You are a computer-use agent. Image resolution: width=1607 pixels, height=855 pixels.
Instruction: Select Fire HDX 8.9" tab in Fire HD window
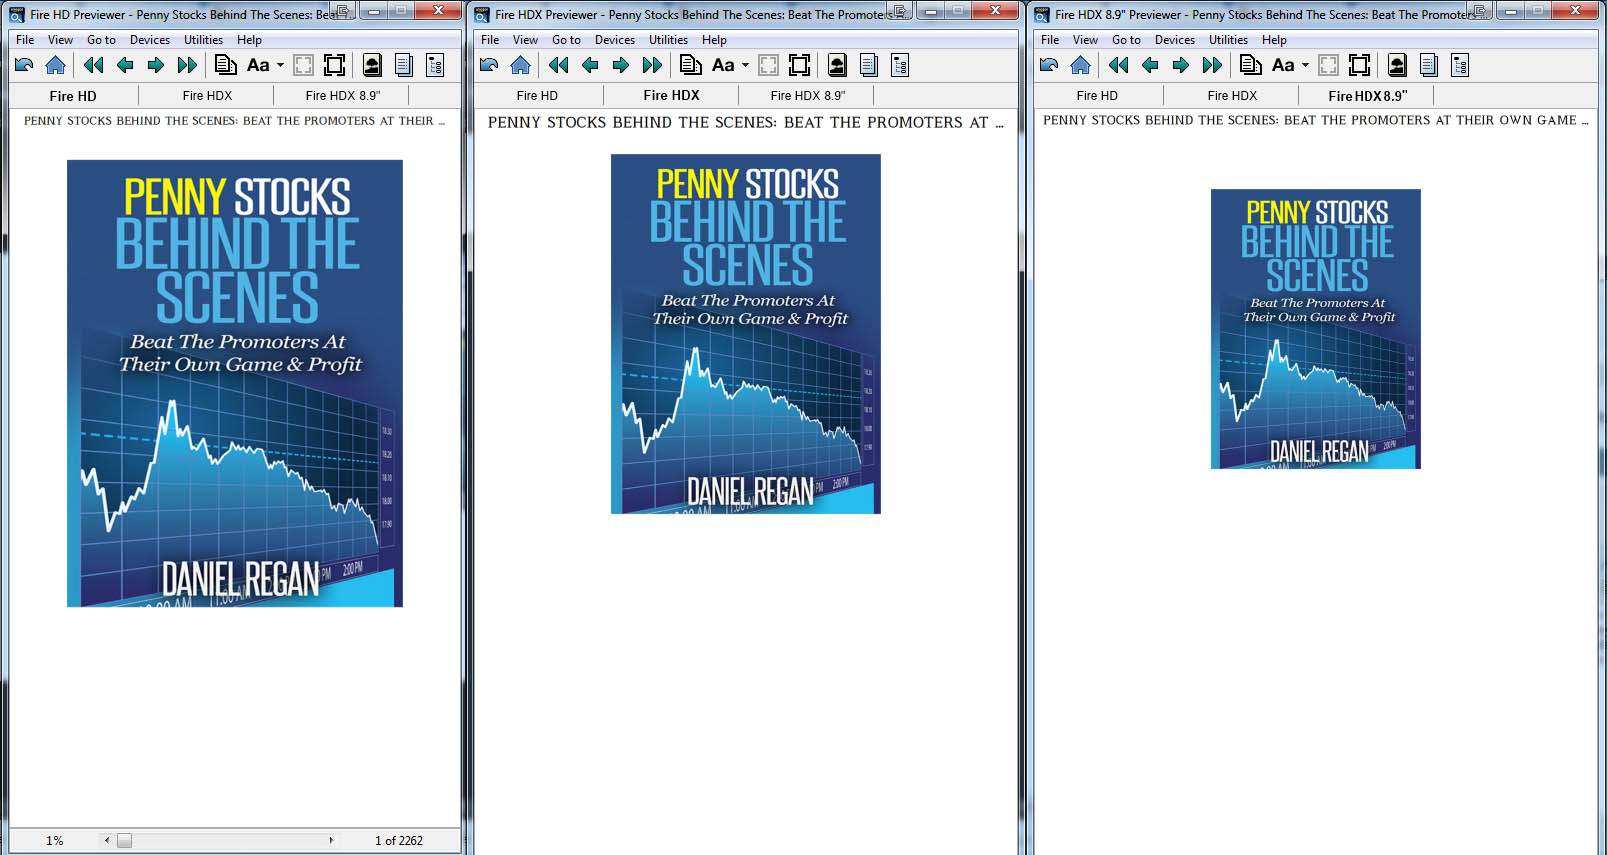tap(343, 96)
